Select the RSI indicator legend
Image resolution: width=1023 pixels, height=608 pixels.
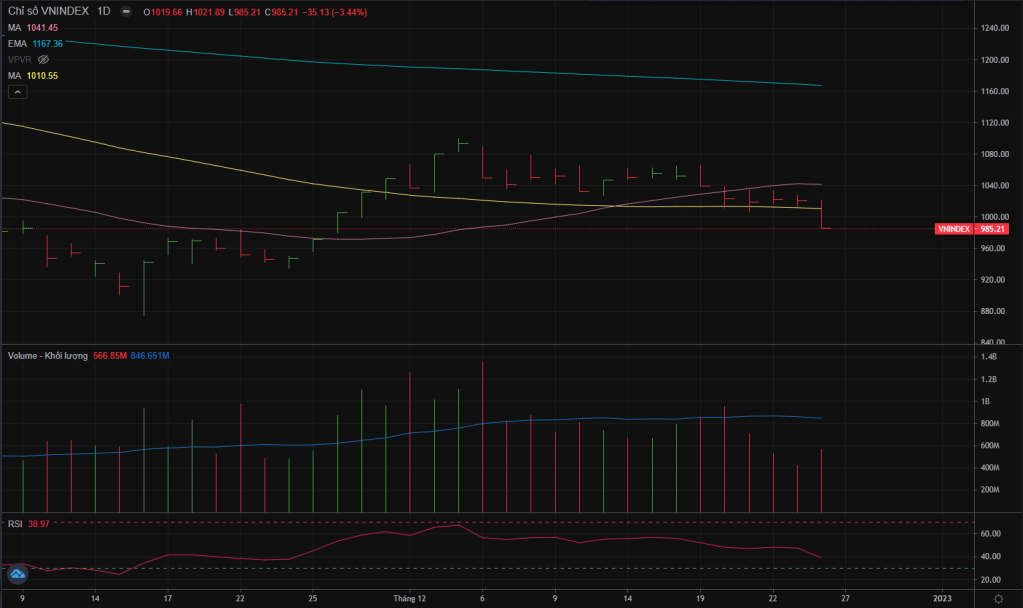pyautogui.click(x=15, y=523)
